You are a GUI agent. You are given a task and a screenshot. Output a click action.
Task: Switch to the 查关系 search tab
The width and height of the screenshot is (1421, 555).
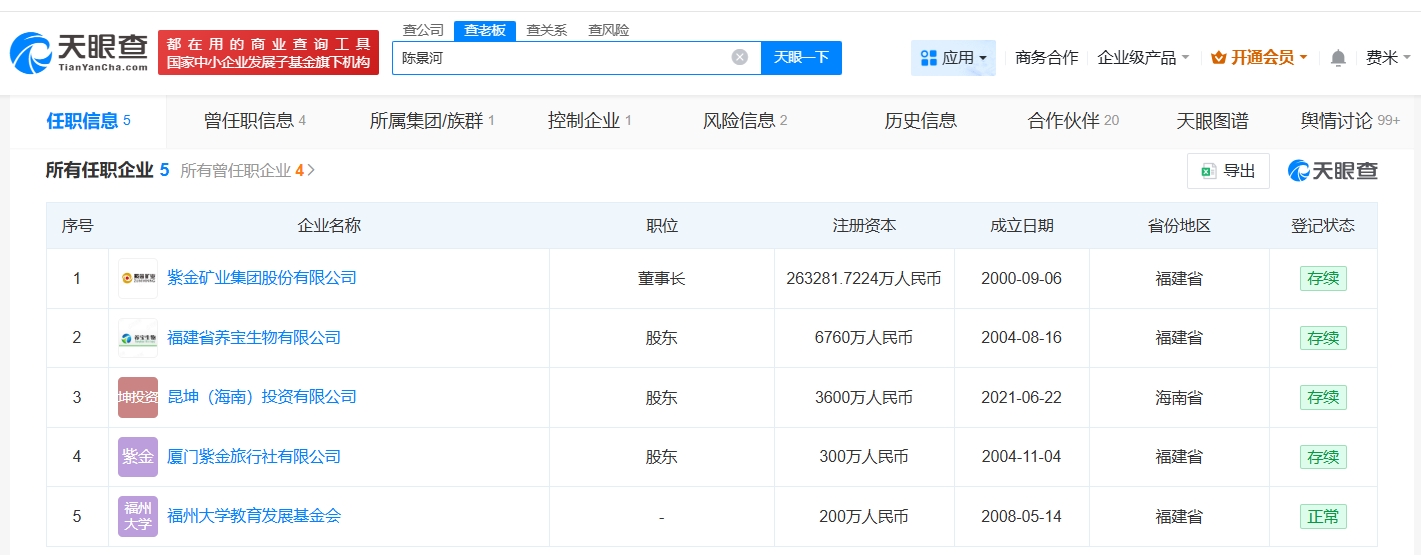[x=547, y=30]
